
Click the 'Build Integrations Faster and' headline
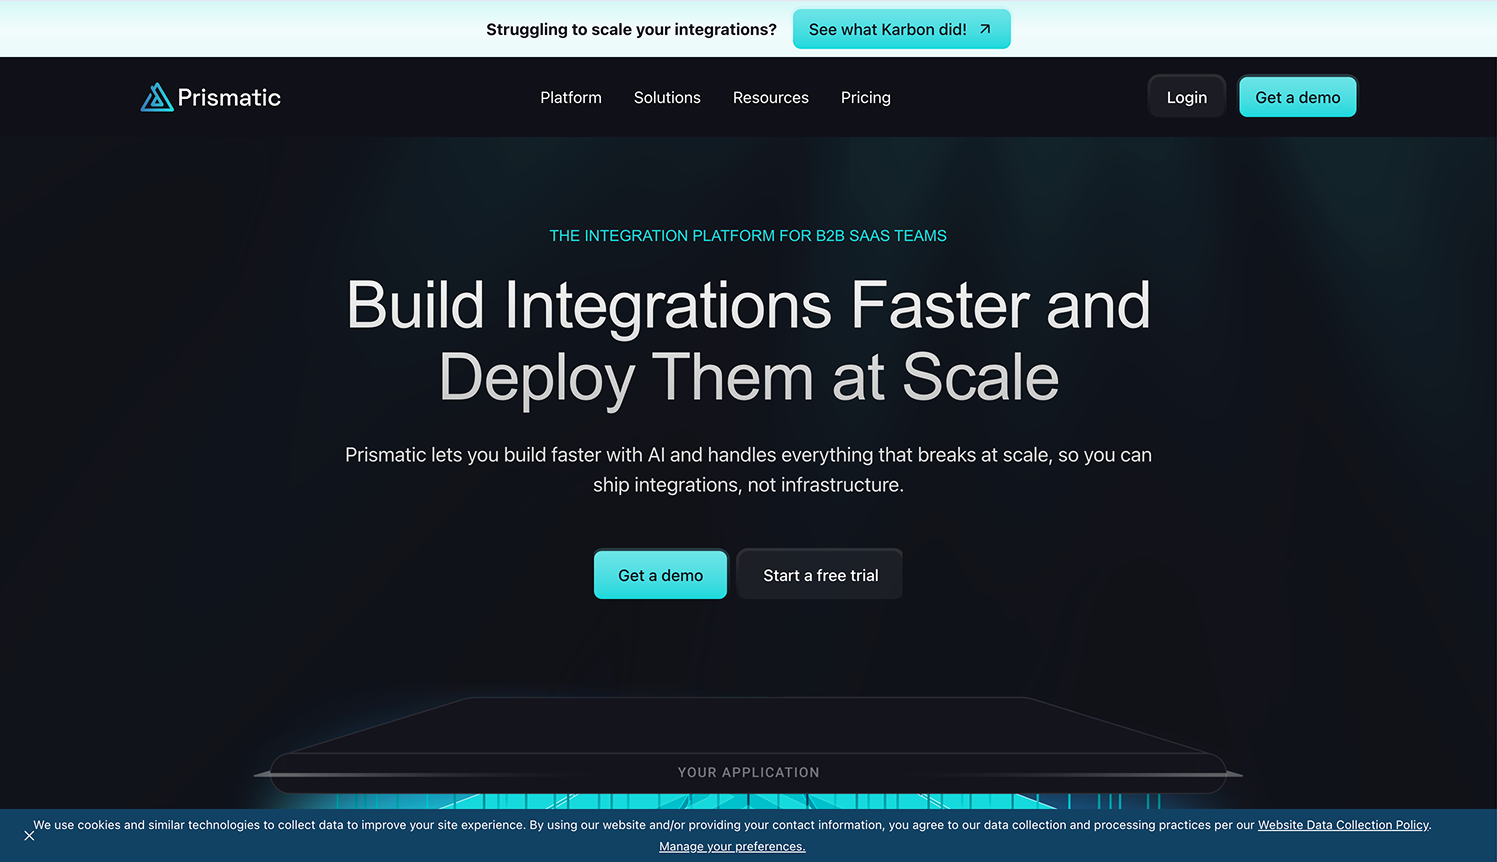coord(748,305)
